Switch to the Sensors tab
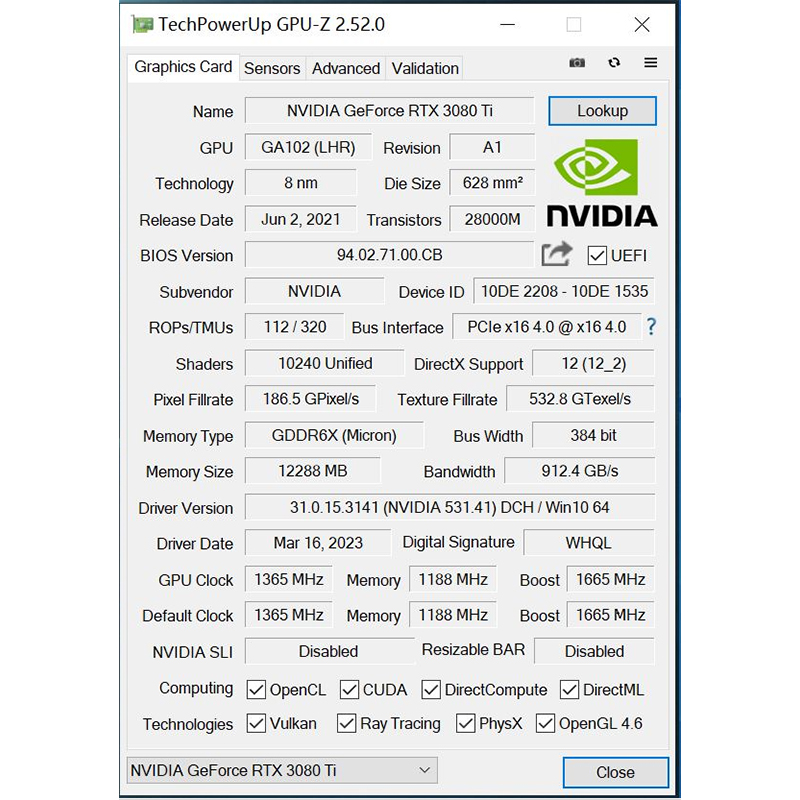 (x=272, y=68)
